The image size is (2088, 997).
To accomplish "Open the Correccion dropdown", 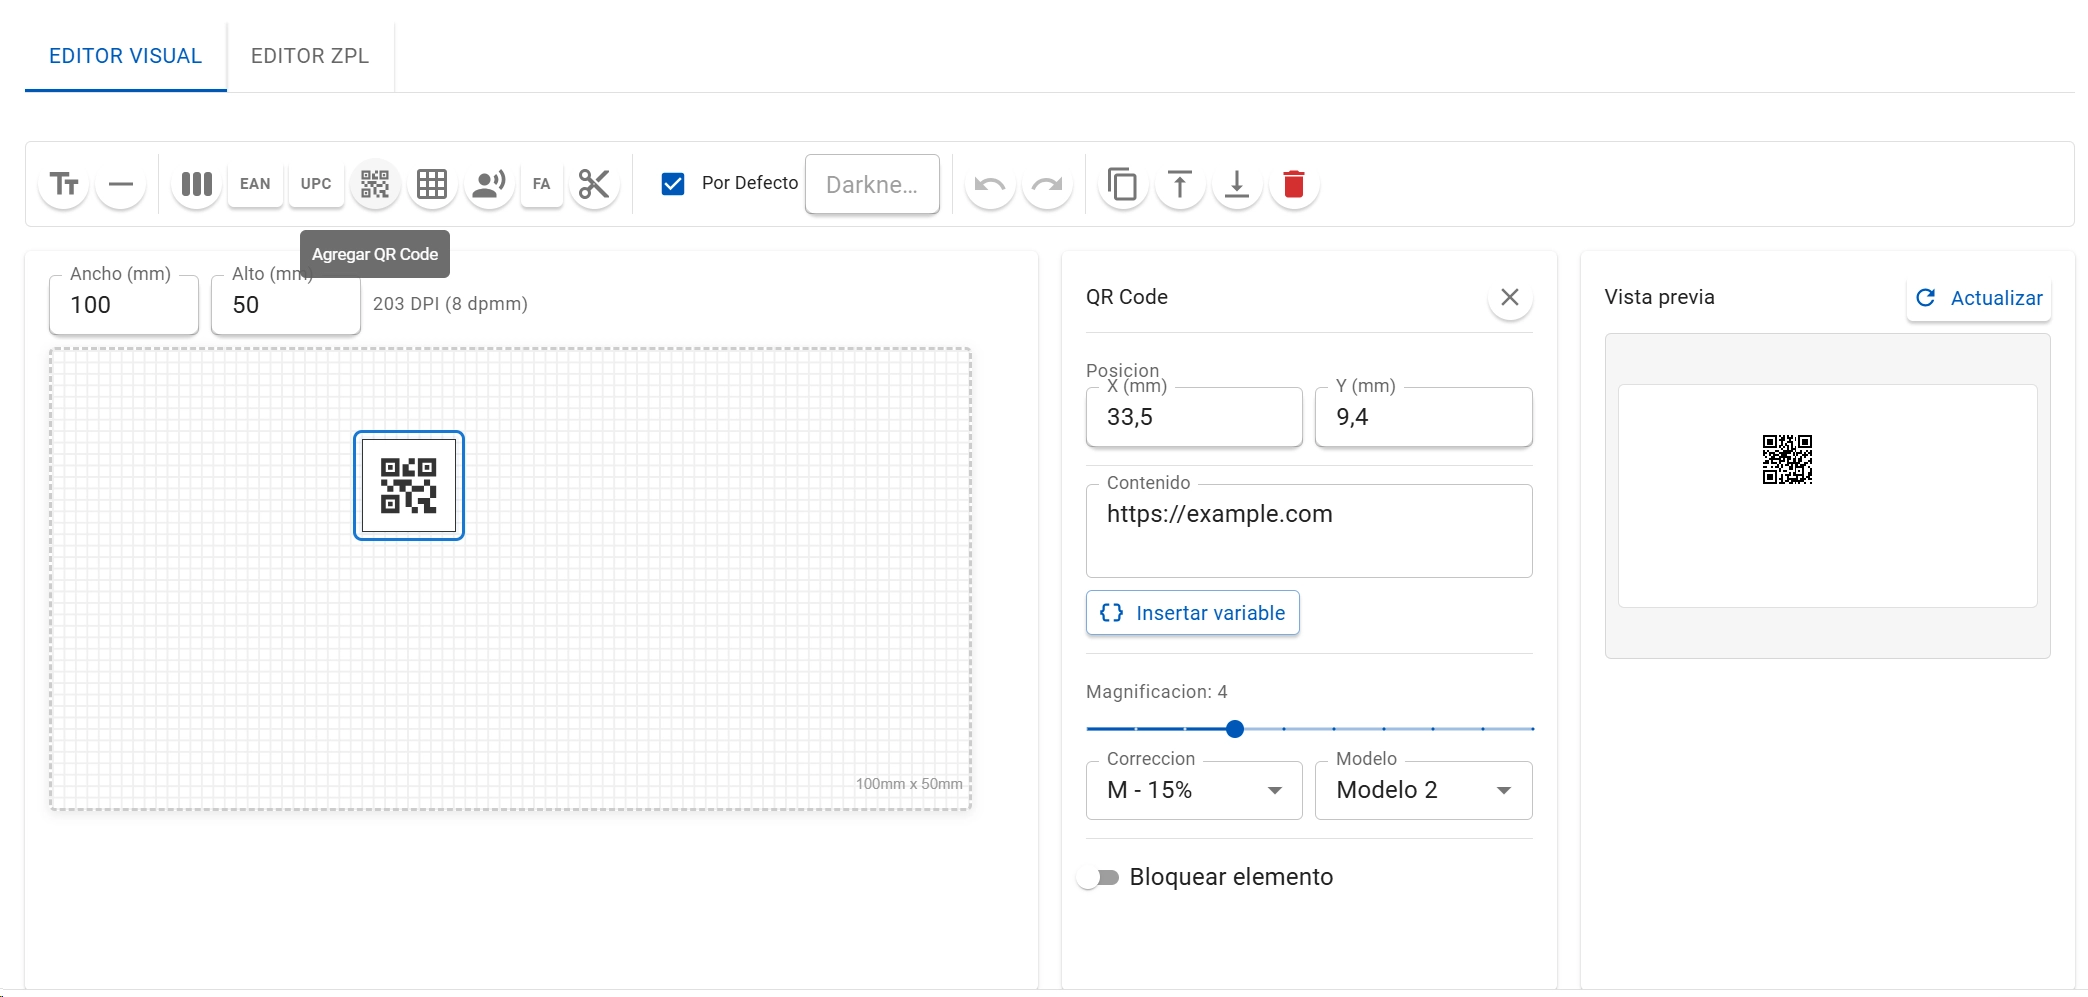I will click(x=1194, y=790).
